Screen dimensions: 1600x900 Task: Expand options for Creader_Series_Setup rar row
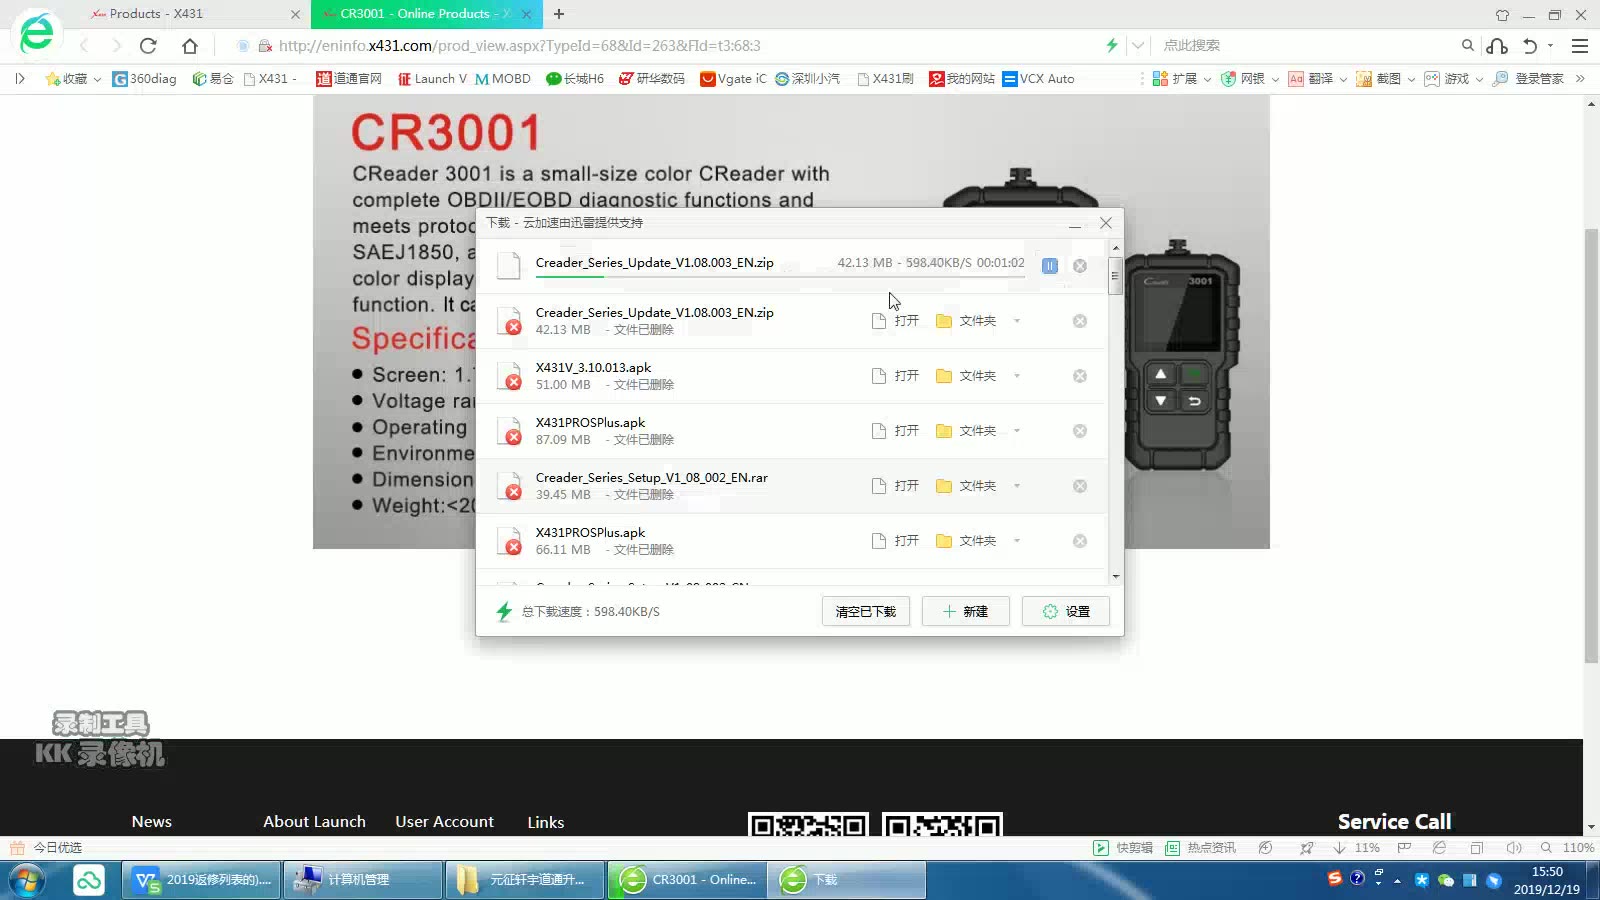1017,486
